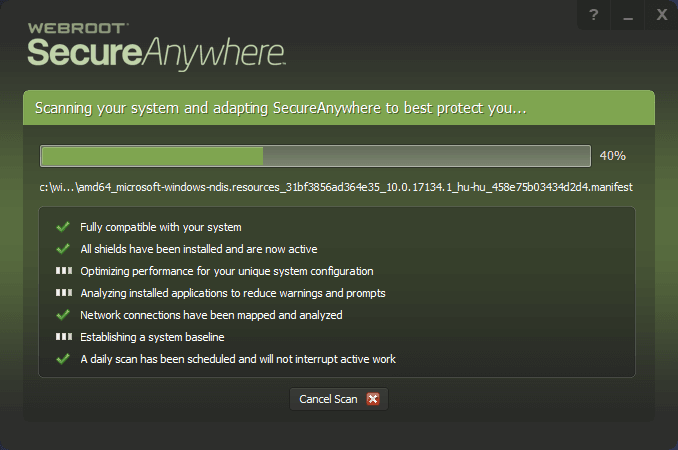
Task: Click the scanned manifest file path text
Action: click(x=336, y=187)
